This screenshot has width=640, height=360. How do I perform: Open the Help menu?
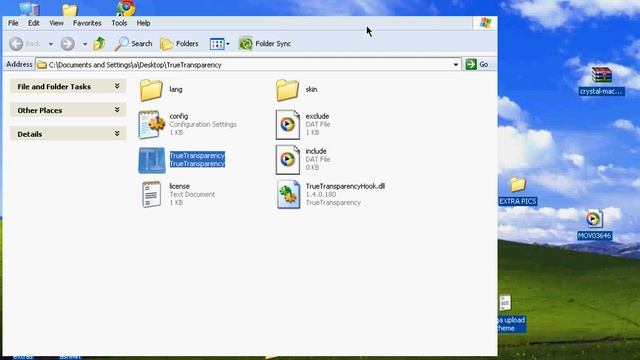143,23
